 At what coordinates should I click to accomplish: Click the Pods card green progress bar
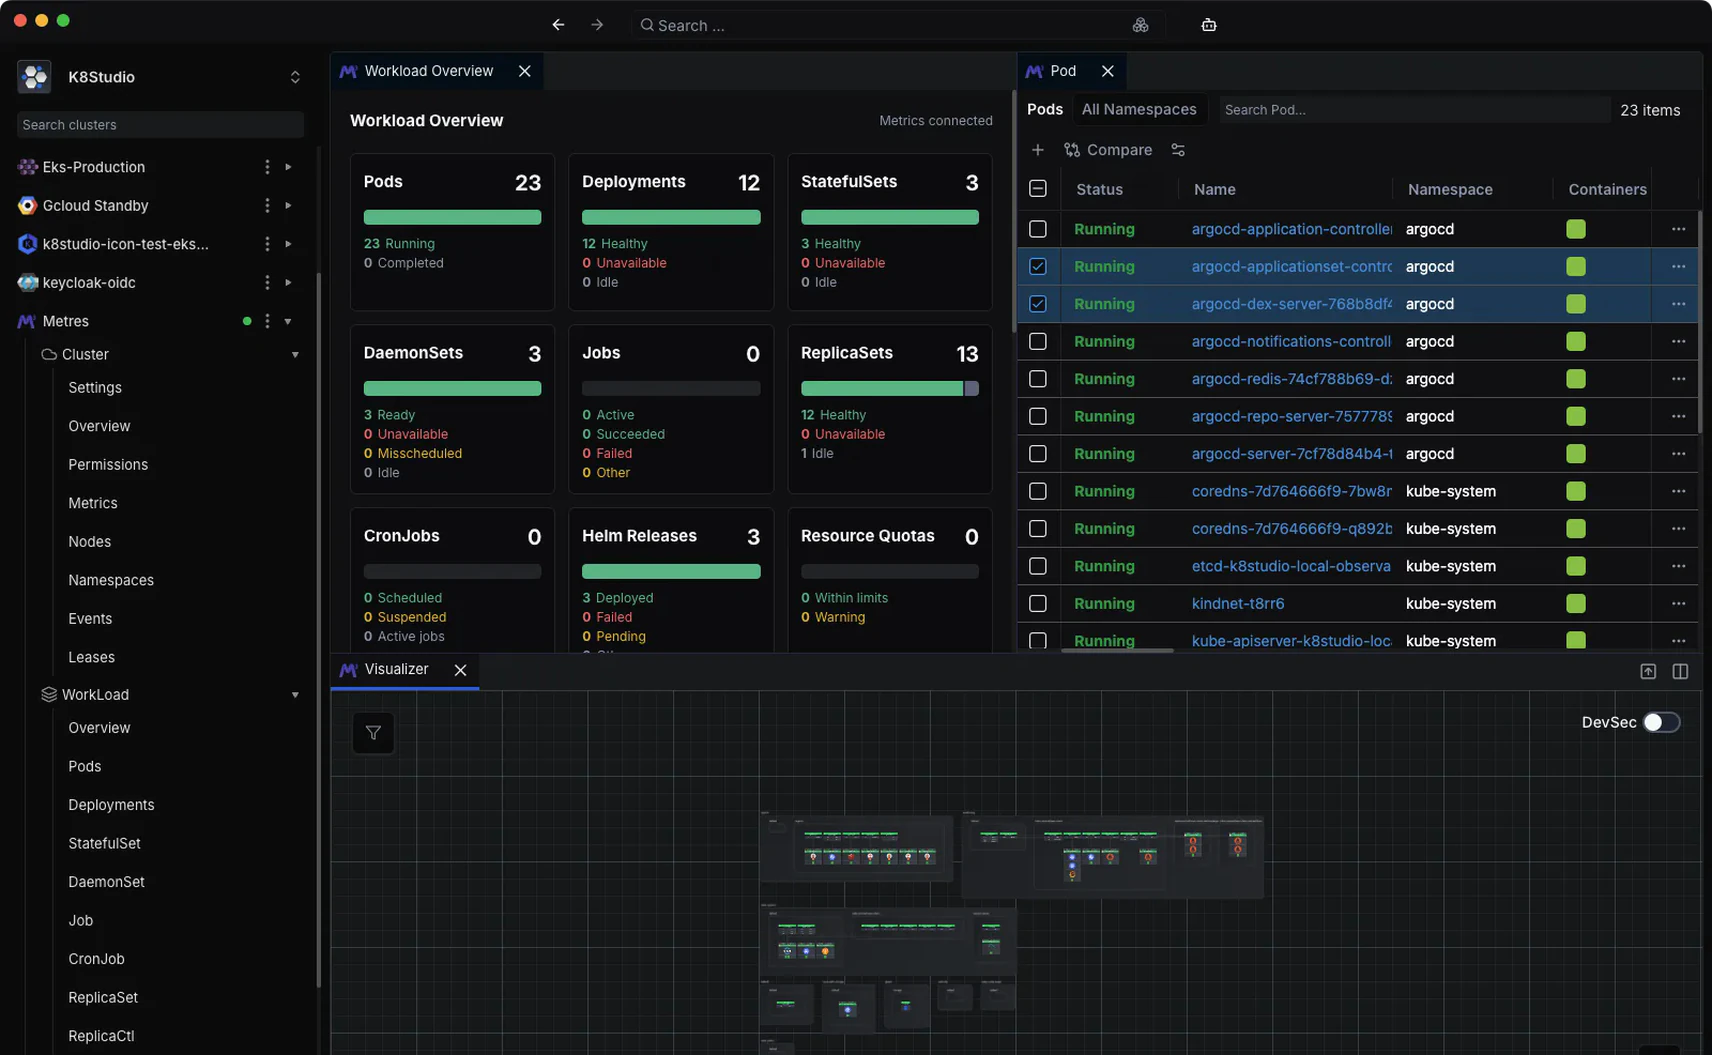[x=452, y=217]
